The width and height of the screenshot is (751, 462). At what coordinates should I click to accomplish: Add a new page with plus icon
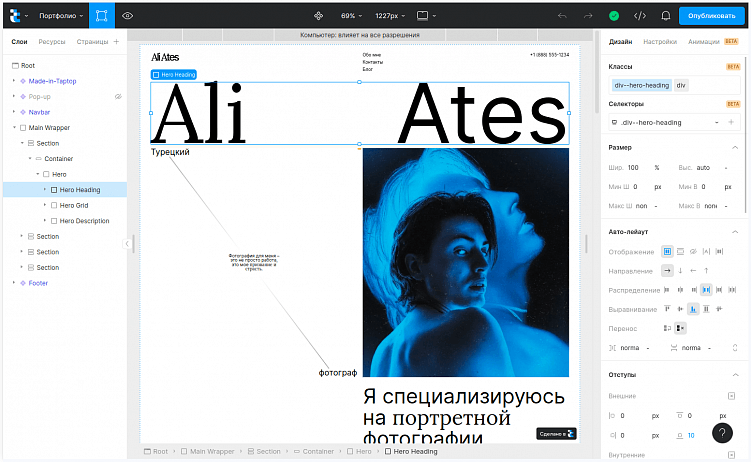coord(116,42)
